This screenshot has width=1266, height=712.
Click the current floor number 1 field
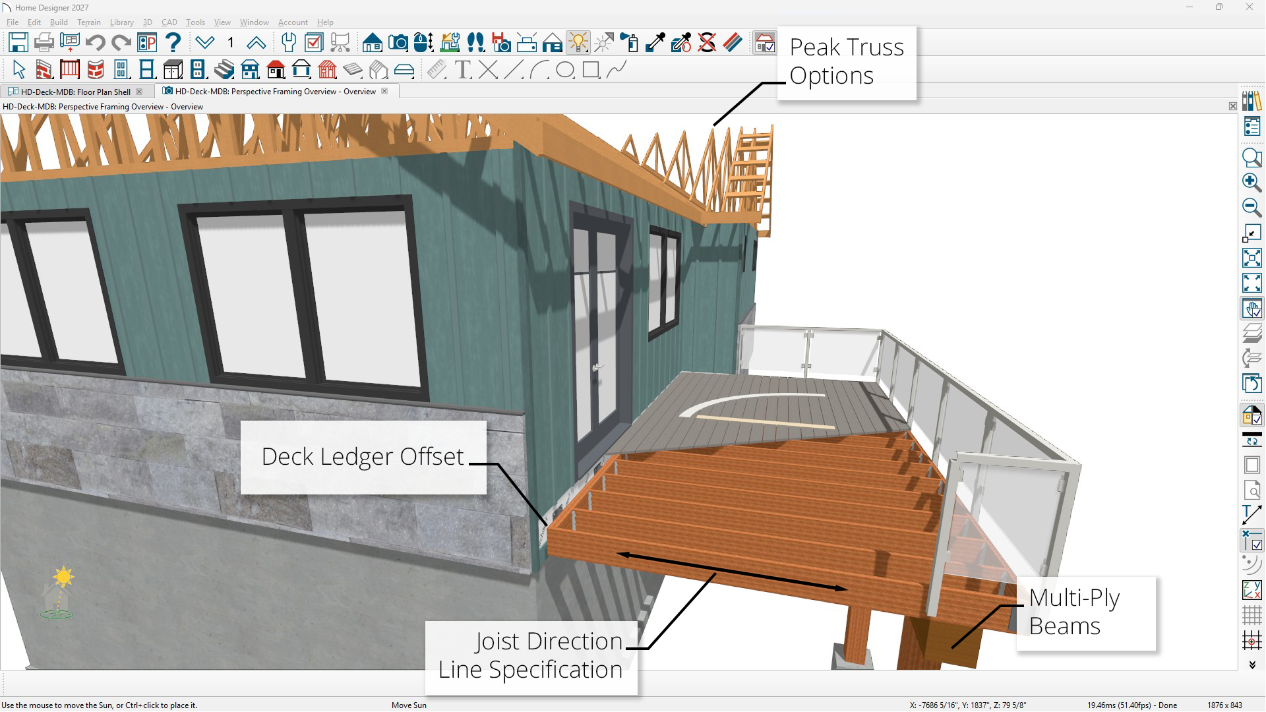pyautogui.click(x=230, y=42)
